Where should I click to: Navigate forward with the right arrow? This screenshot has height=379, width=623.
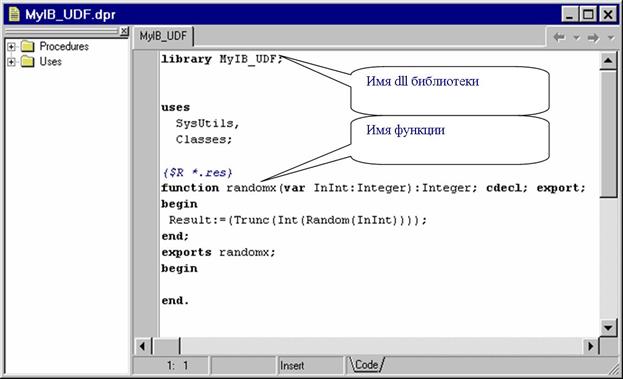(x=593, y=38)
